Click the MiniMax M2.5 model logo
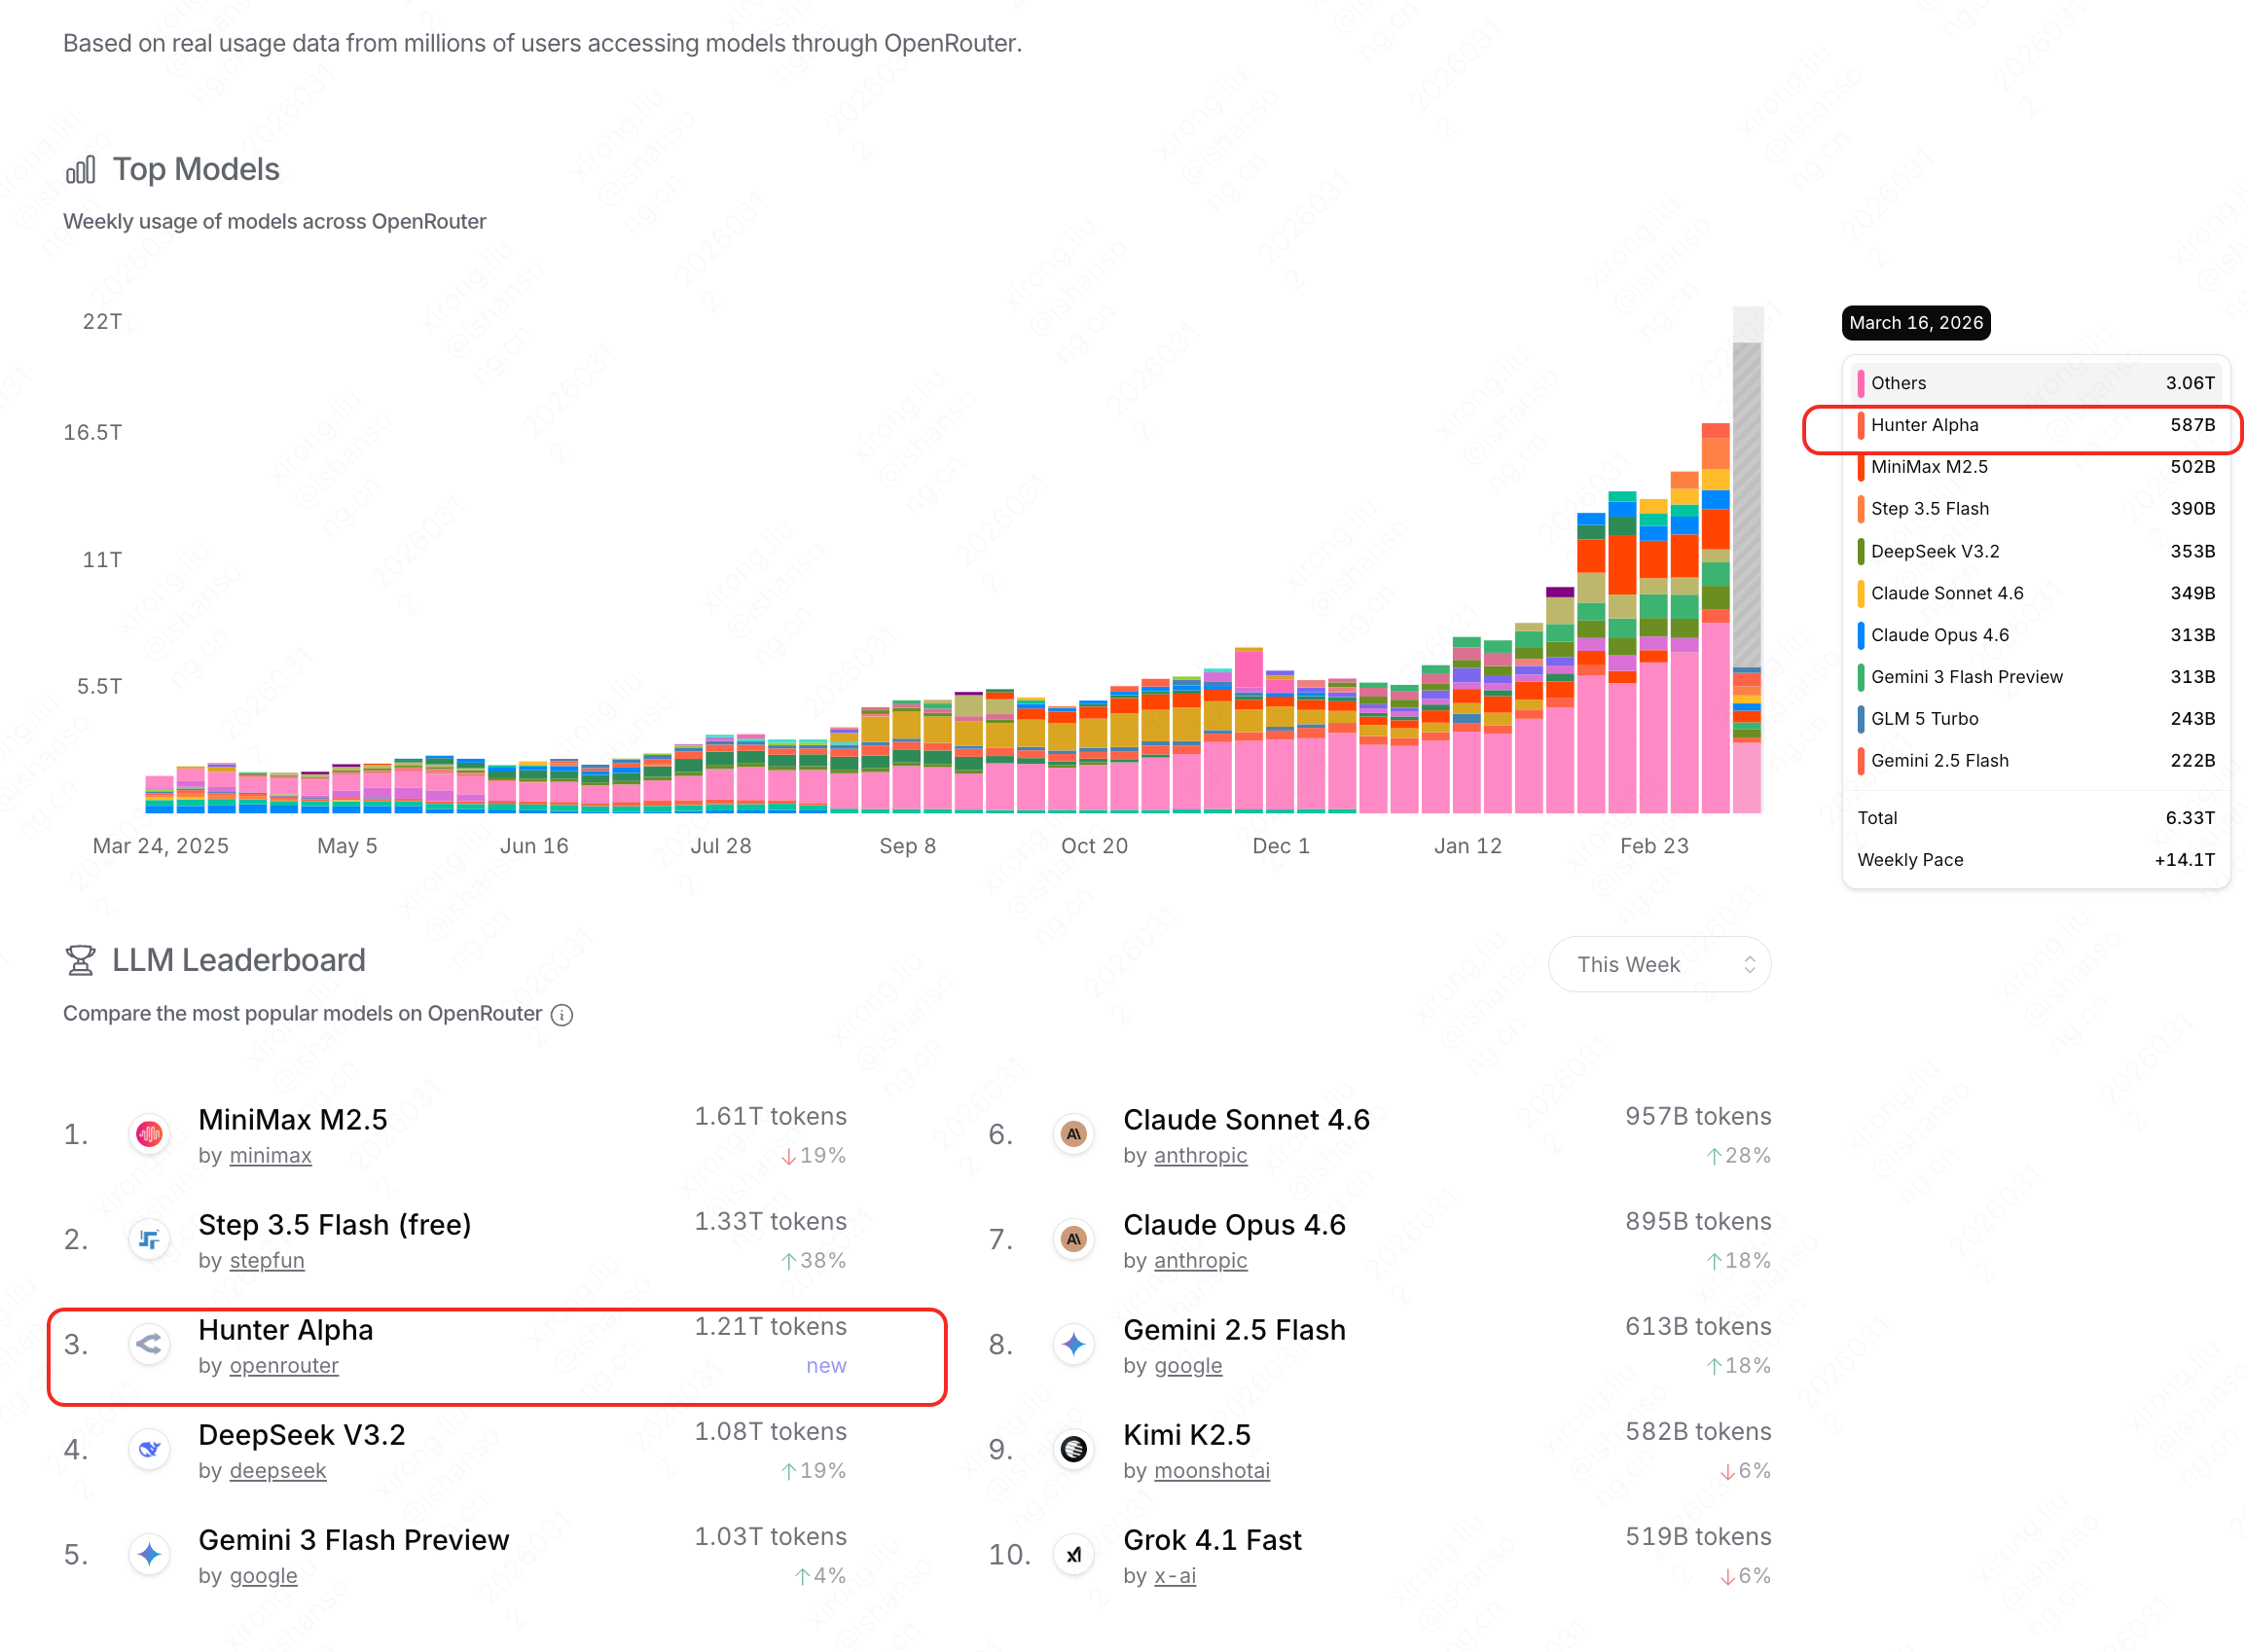The height and width of the screenshot is (1652, 2246). (x=150, y=1134)
